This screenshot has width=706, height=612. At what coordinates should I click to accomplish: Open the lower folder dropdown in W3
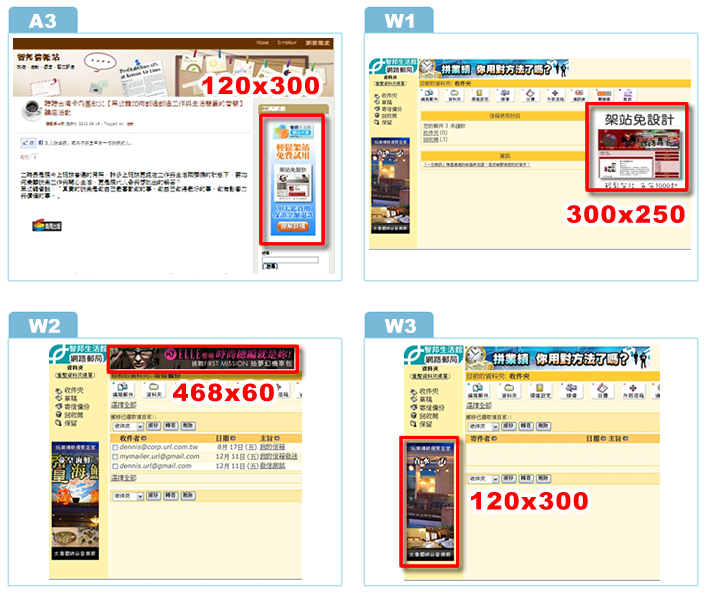(483, 479)
